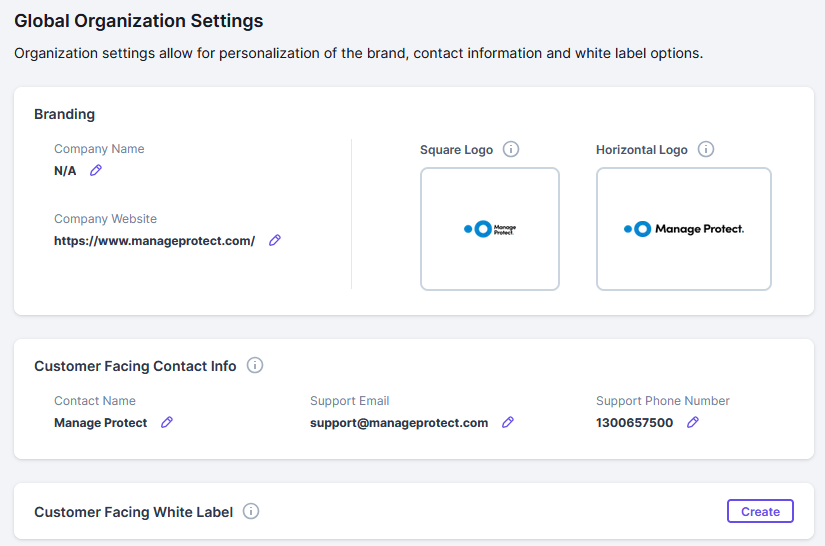The height and width of the screenshot is (546, 825).
Task: Click the Create white label button
Action: (x=760, y=511)
